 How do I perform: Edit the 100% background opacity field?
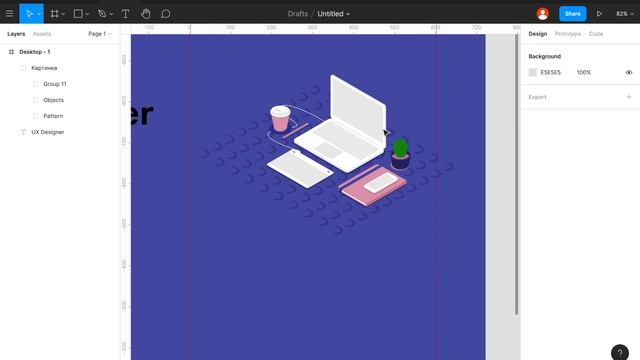[x=584, y=72]
